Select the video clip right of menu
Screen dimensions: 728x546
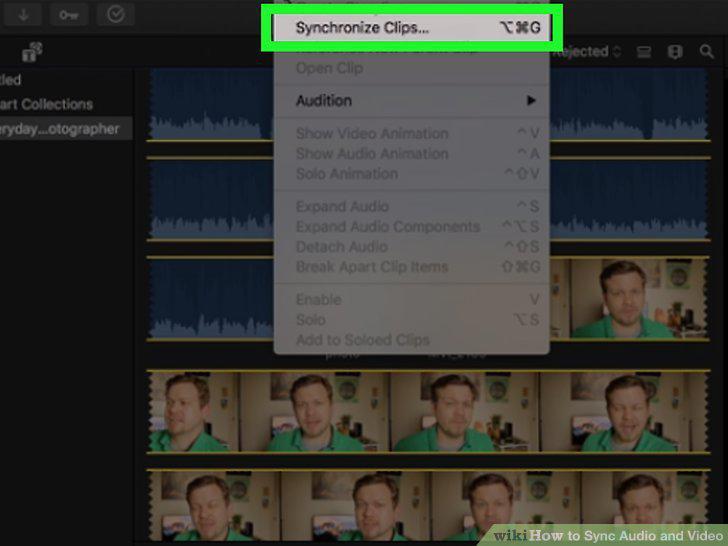click(x=630, y=299)
